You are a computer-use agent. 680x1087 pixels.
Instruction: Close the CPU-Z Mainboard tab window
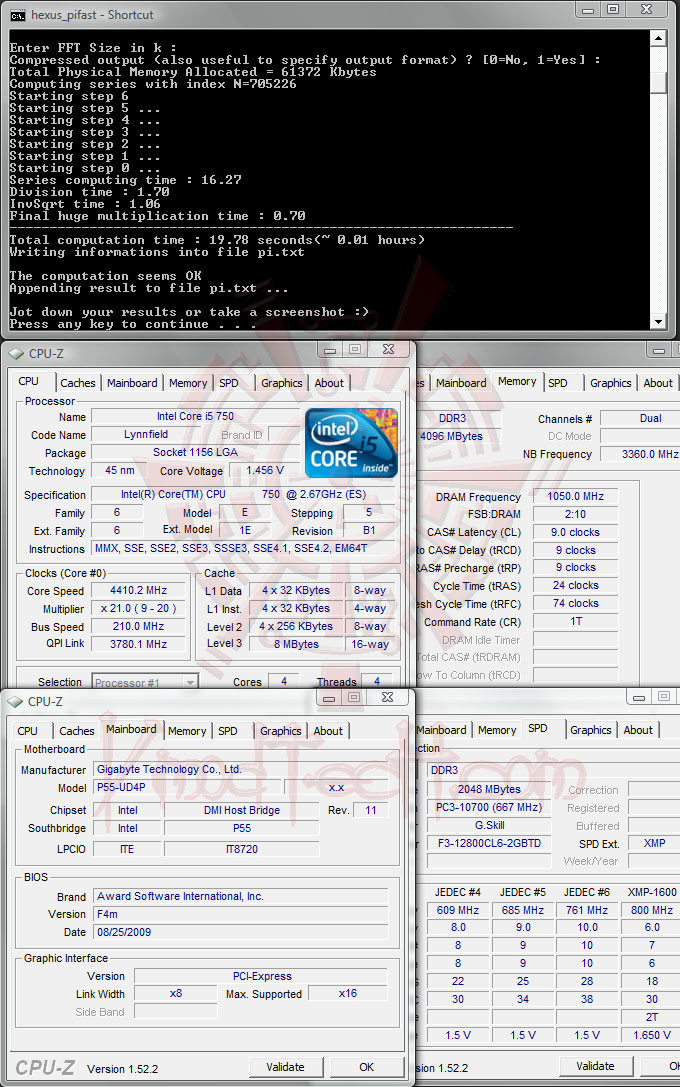[x=387, y=697]
